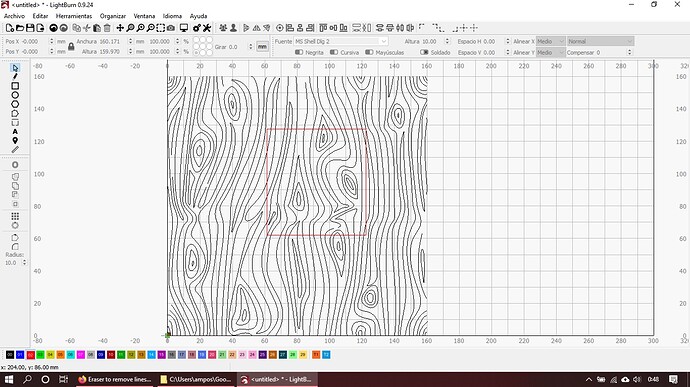
Task: Open the Fuente font dropdown
Action: coord(341,41)
